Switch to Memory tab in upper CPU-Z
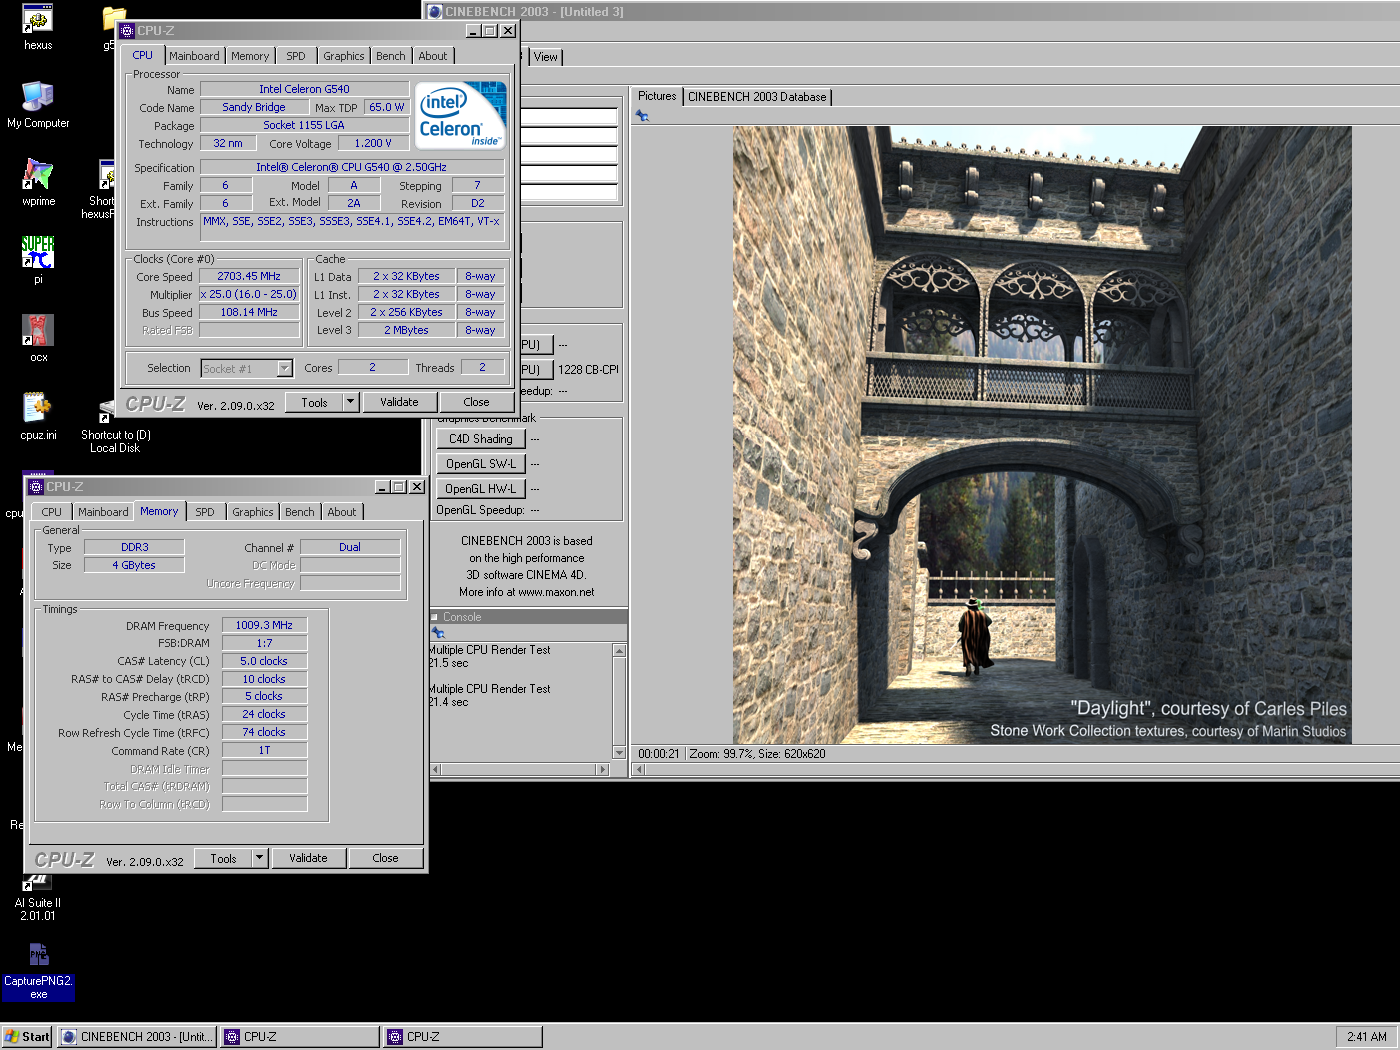Viewport: 1400px width, 1050px height. [x=250, y=56]
